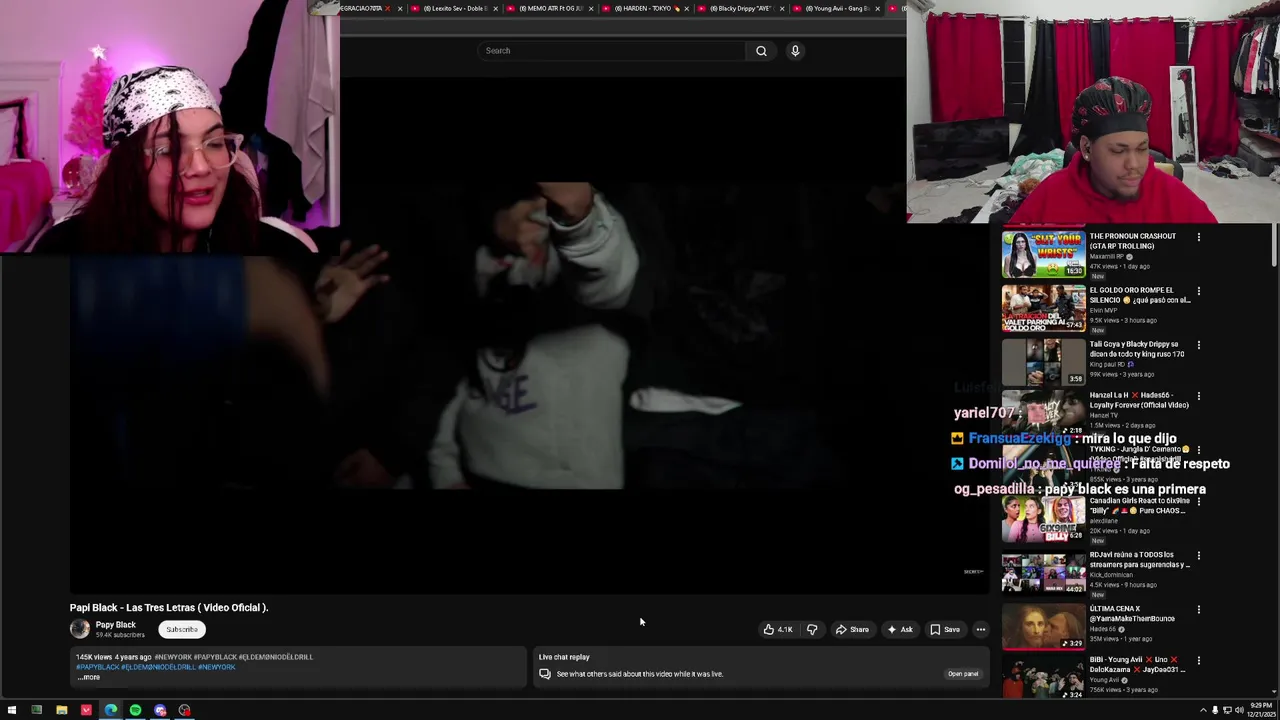This screenshot has height=720, width=1280.
Task: Open menu for EL GOLDO ORO video
Action: click(x=1199, y=292)
